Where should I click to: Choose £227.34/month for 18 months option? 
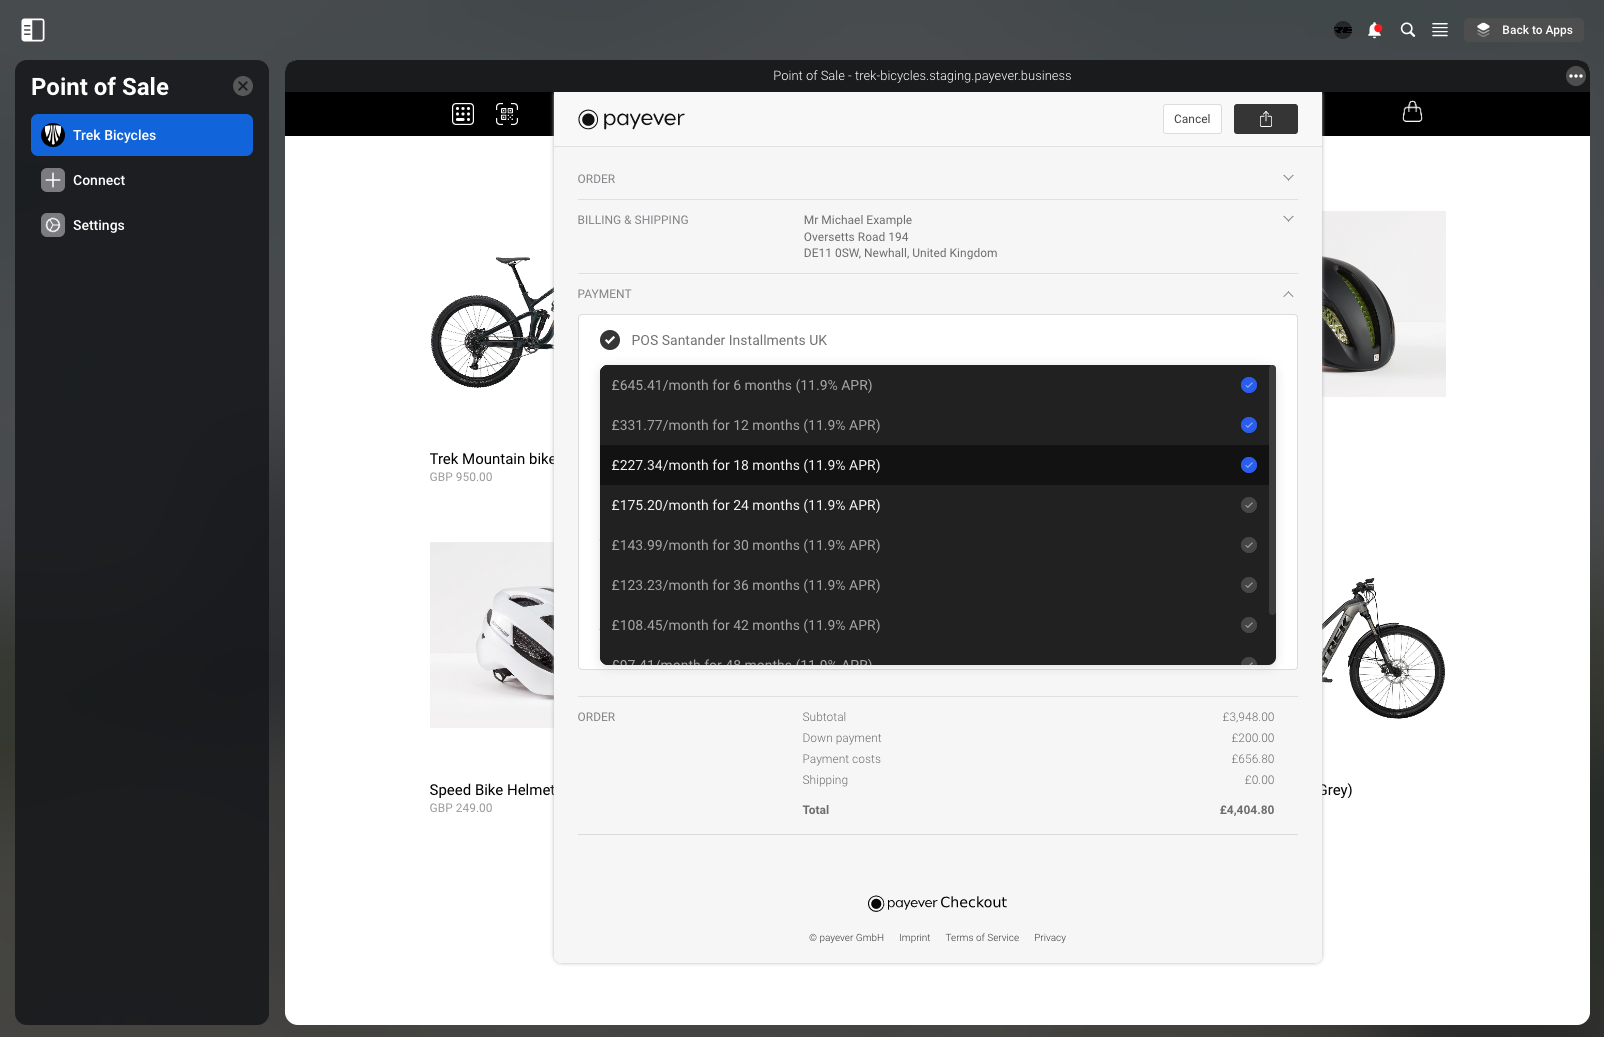[x=934, y=465]
